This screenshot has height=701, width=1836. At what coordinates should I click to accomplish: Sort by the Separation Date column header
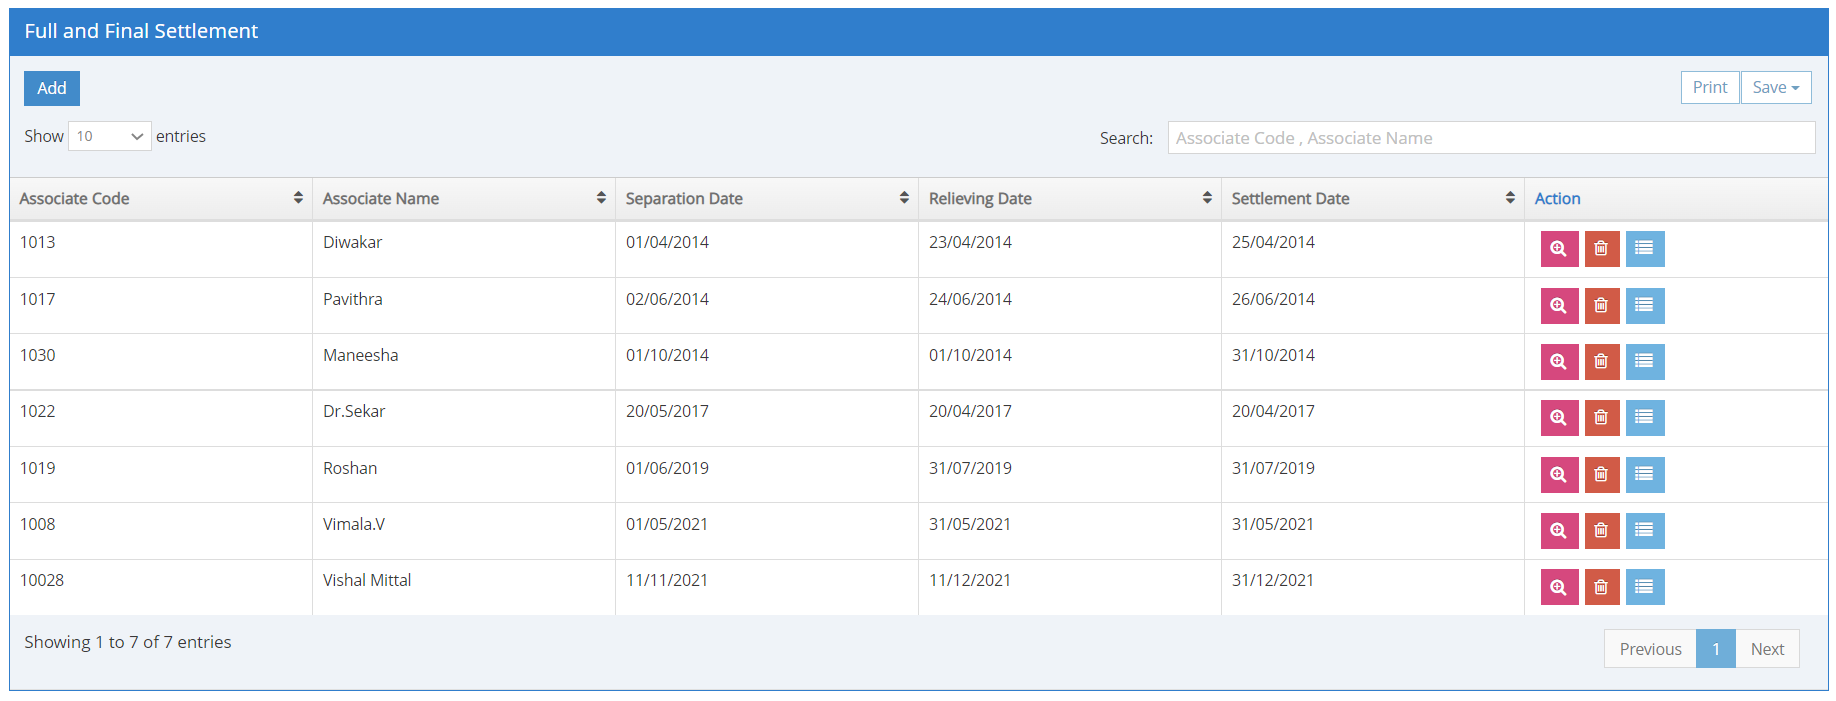766,199
